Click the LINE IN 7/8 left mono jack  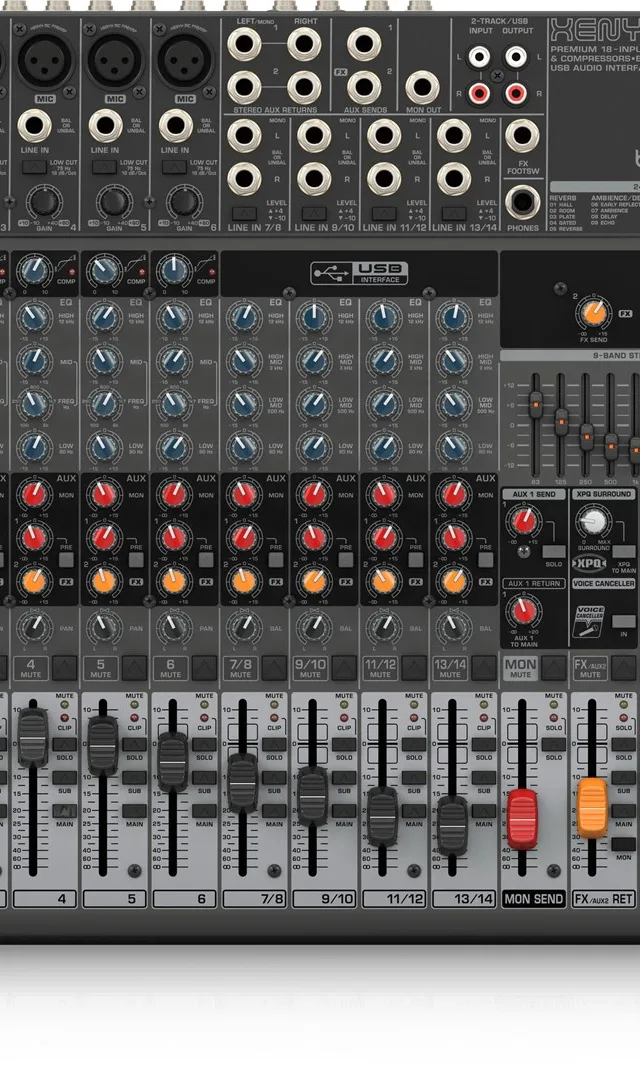click(244, 135)
